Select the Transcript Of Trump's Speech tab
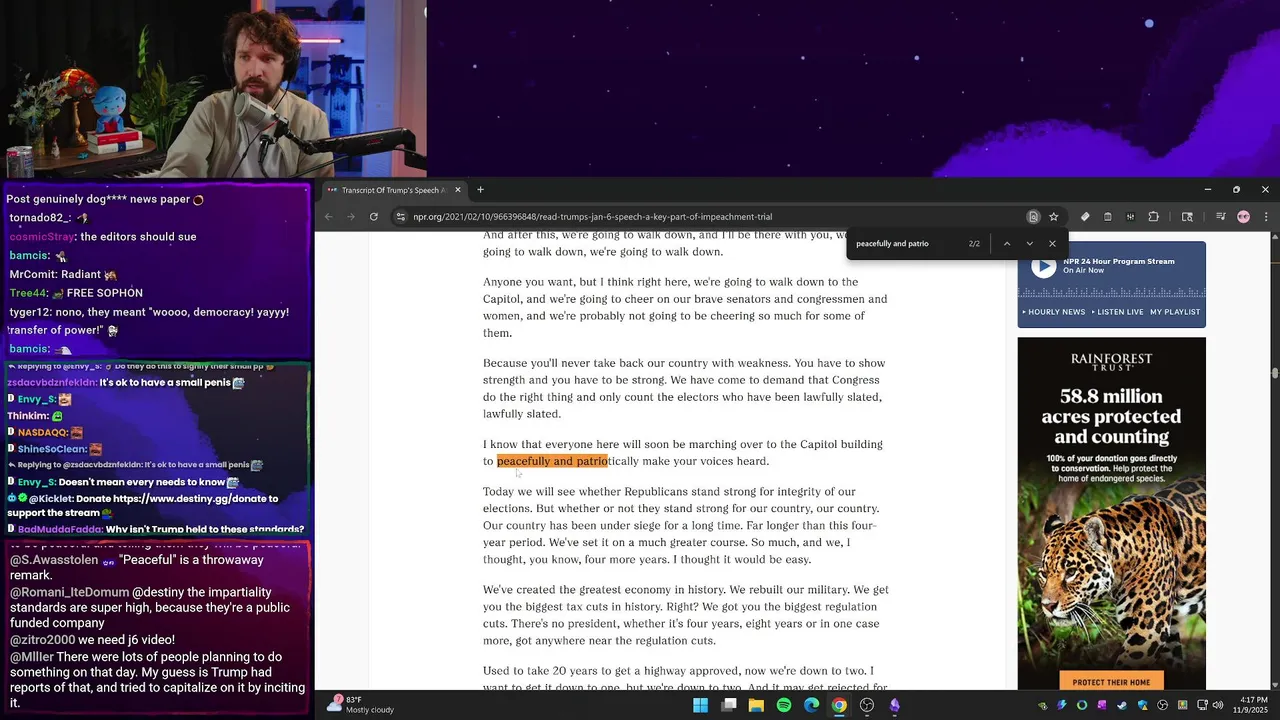 [x=394, y=190]
